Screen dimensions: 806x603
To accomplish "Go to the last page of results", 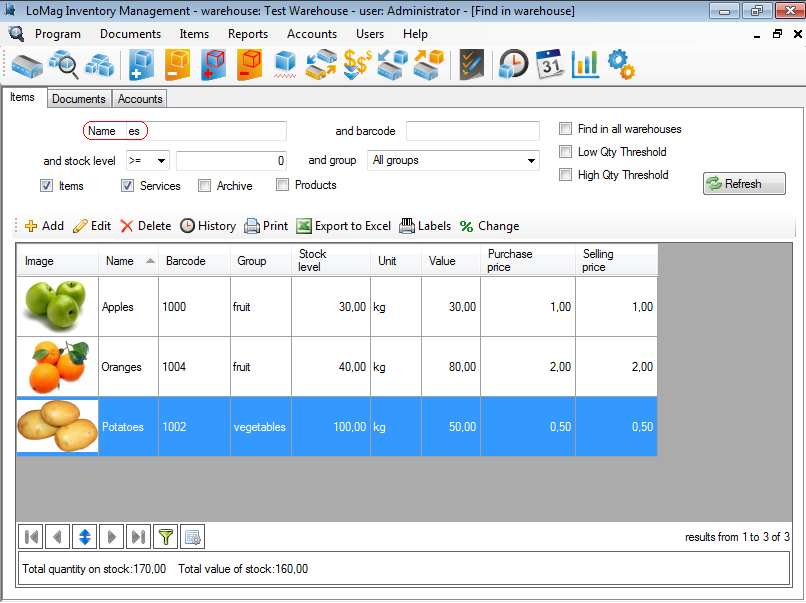I will (139, 537).
